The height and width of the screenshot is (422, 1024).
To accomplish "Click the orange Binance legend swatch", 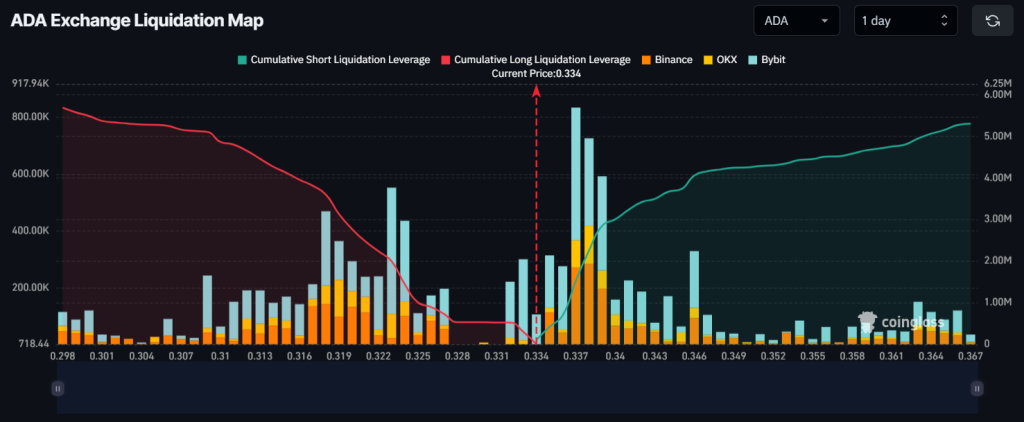I will pyautogui.click(x=645, y=59).
